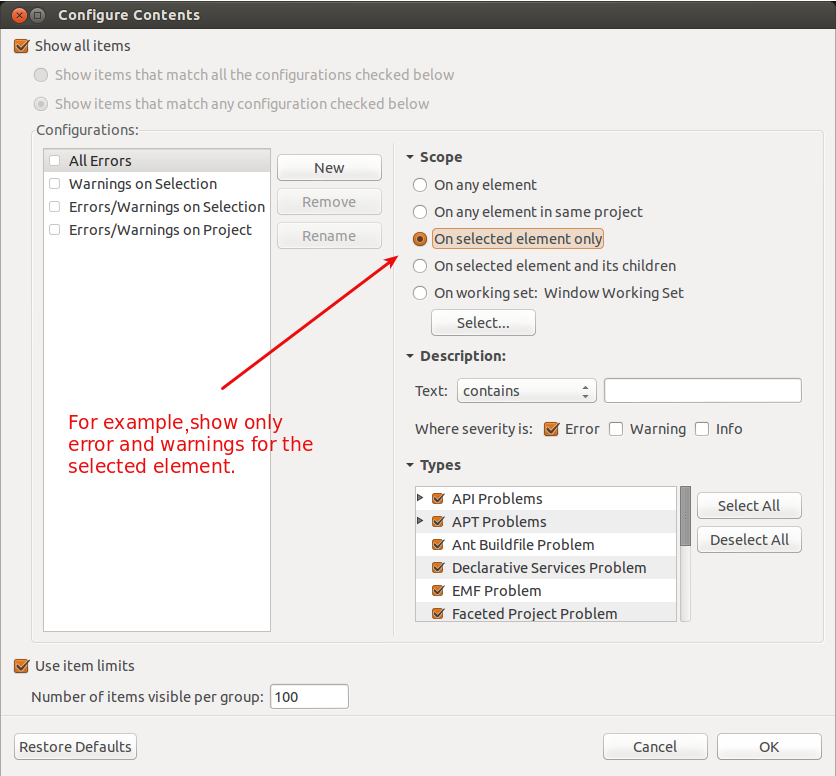Click the Types list scrollbar thumb
Viewport: 836px width, 776px height.
coord(686,516)
